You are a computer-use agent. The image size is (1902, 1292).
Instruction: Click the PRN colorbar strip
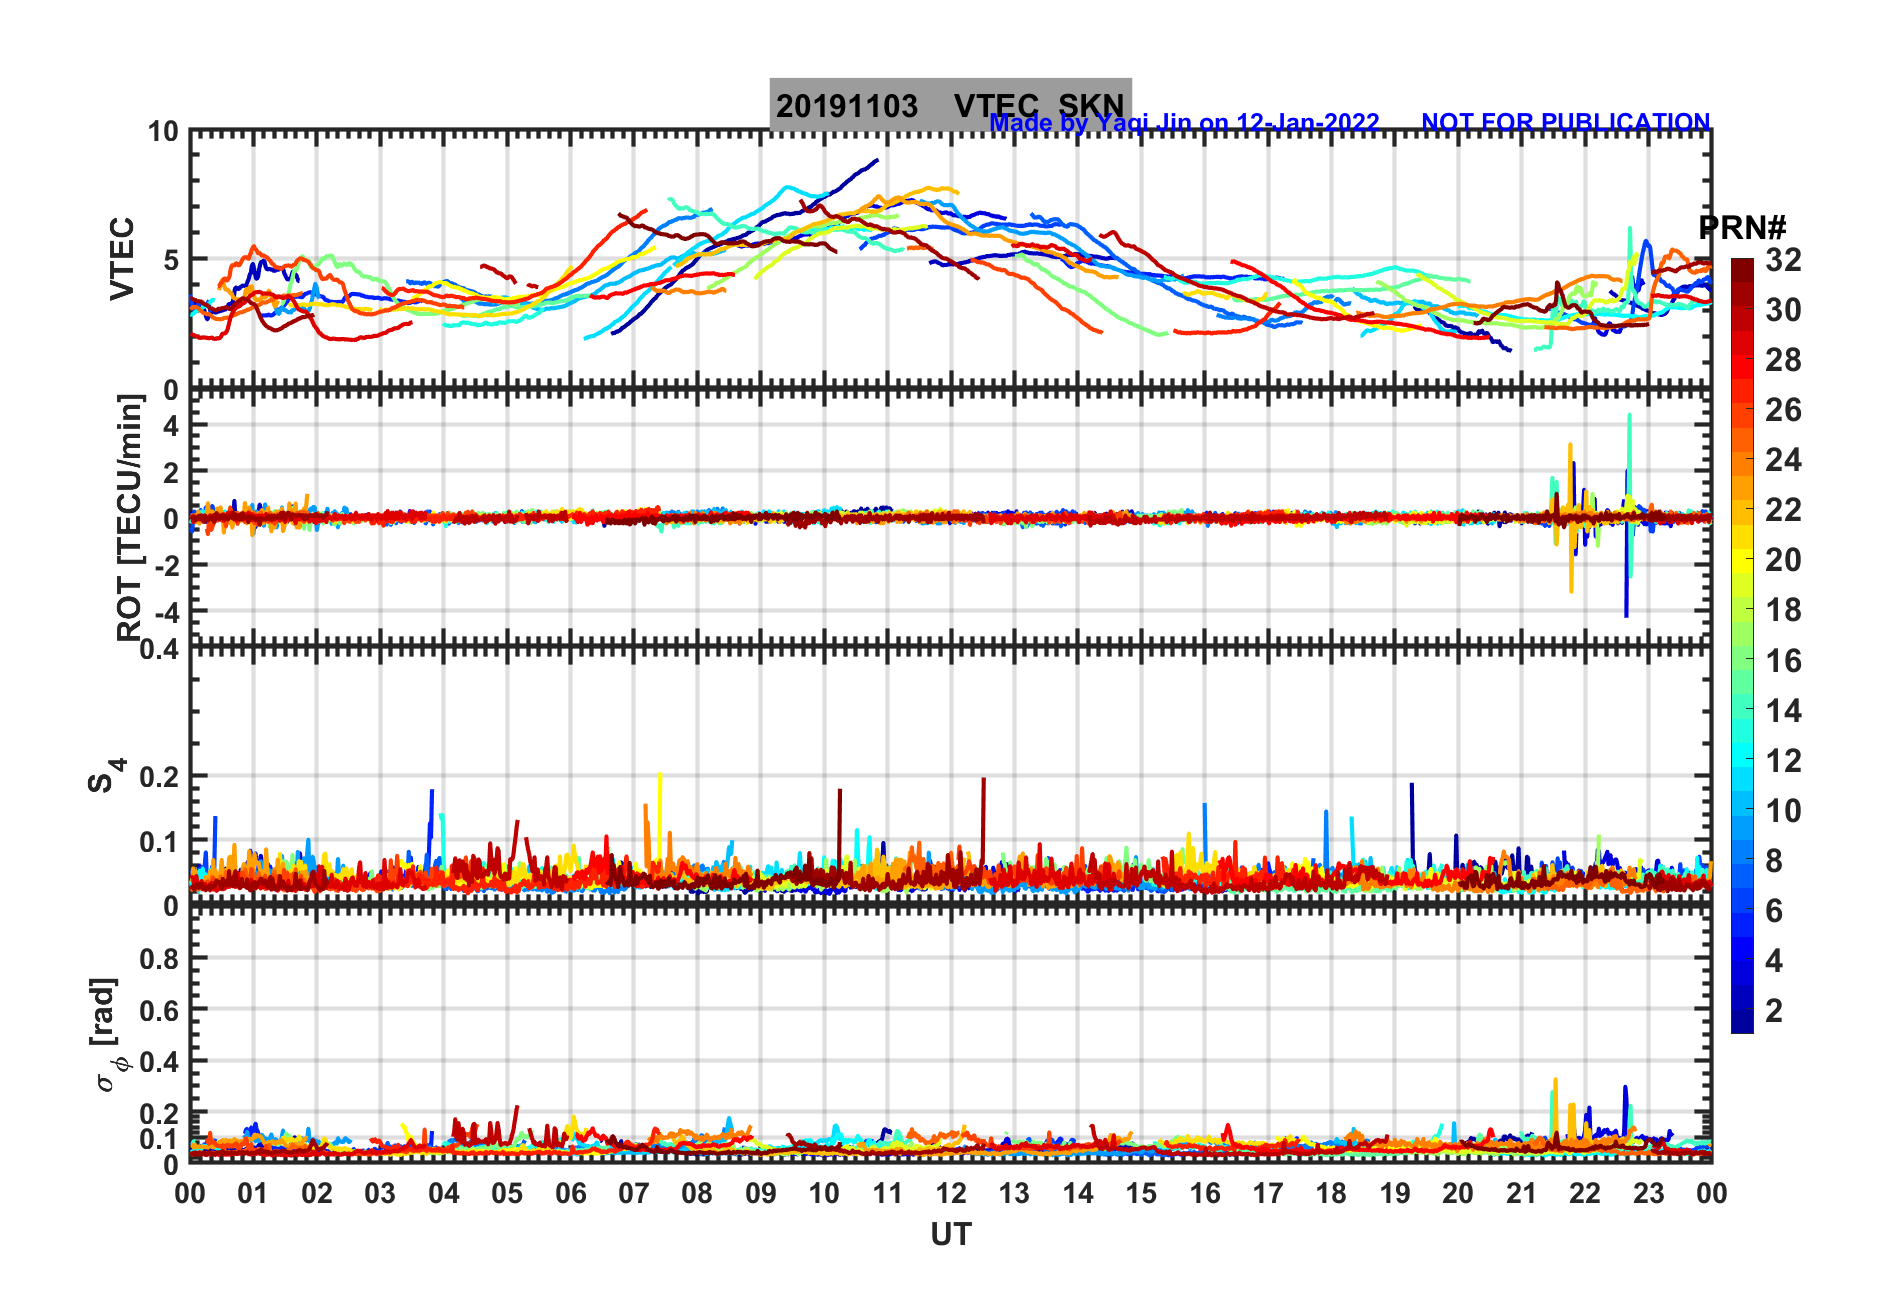click(1742, 646)
